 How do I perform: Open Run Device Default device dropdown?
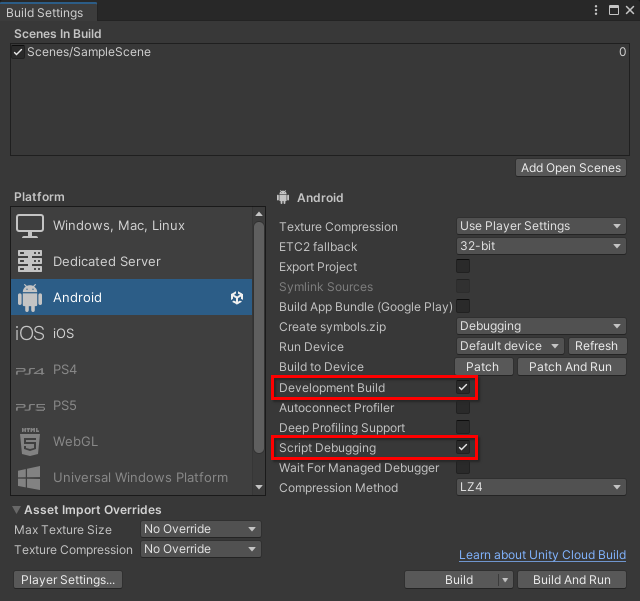510,346
